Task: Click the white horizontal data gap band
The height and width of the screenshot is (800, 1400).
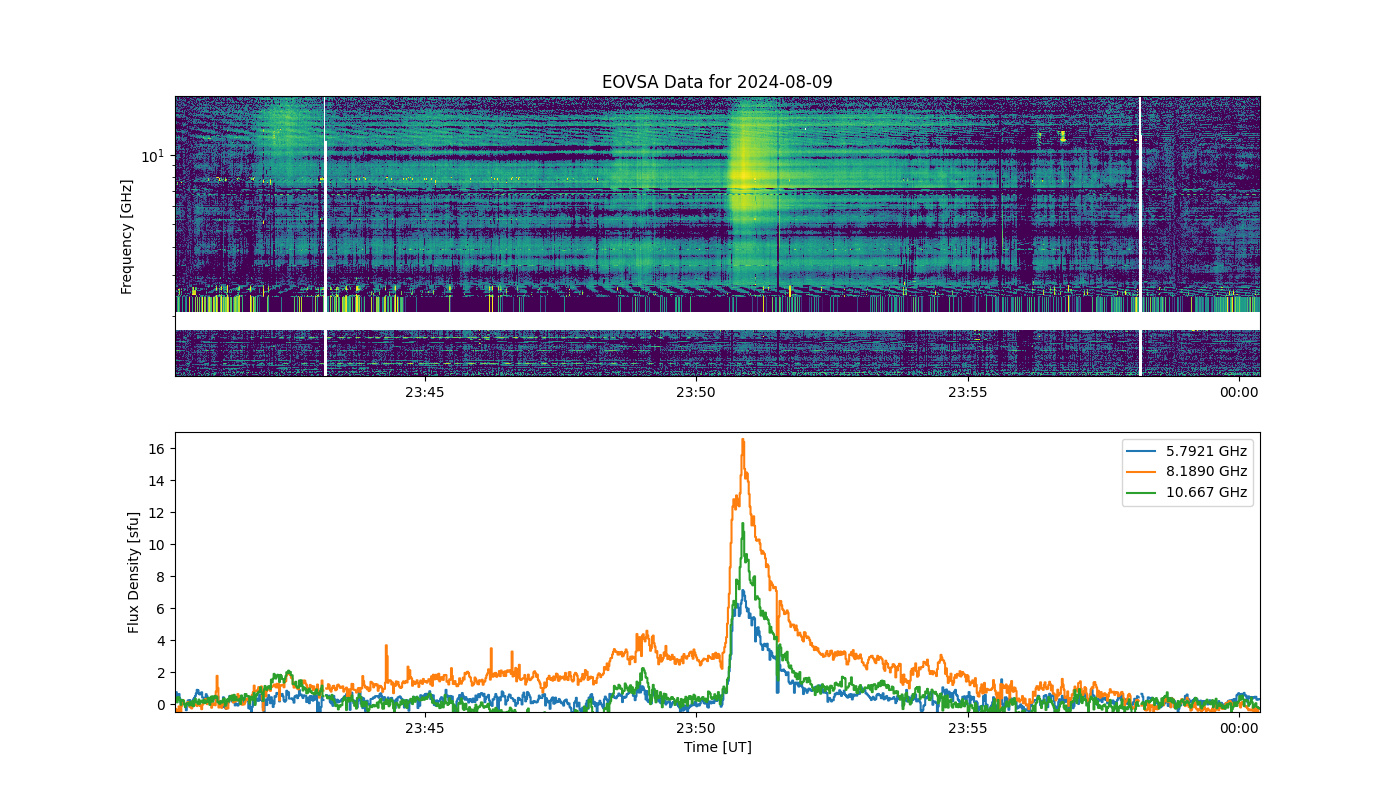Action: pos(717,321)
